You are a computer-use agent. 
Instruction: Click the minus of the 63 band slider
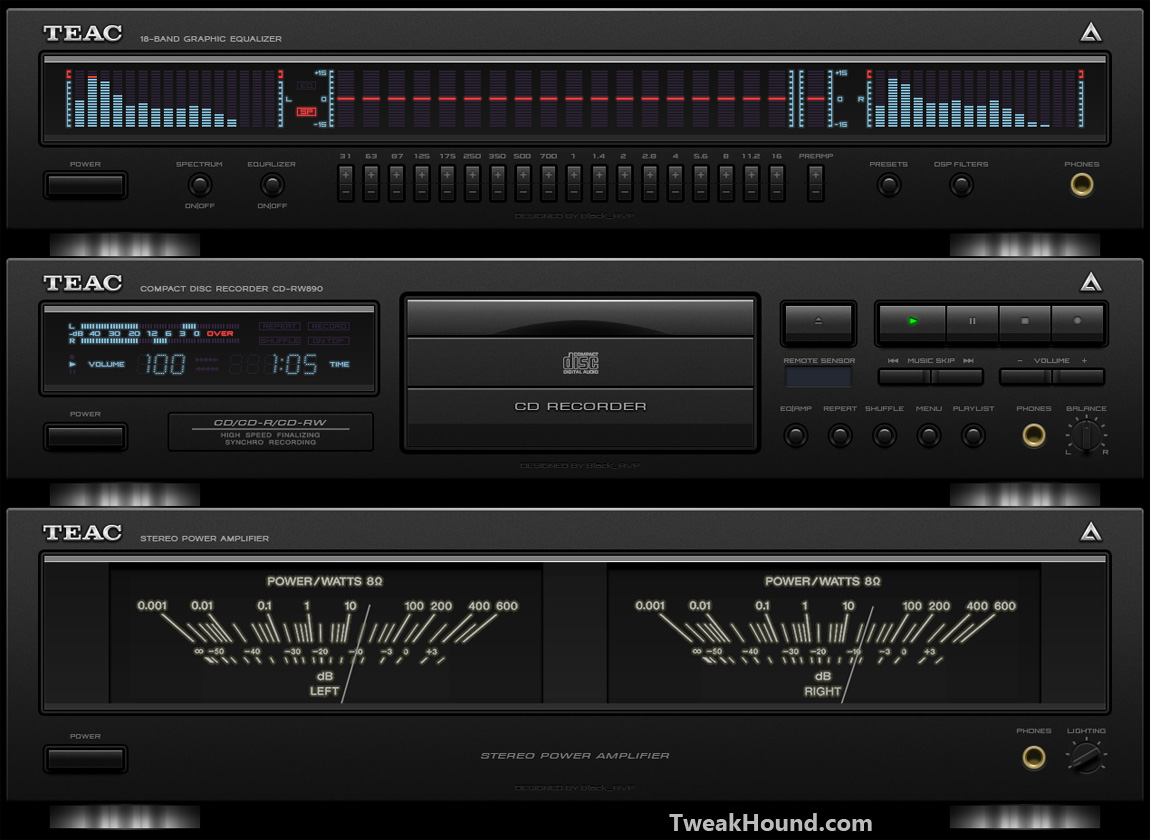coord(371,192)
